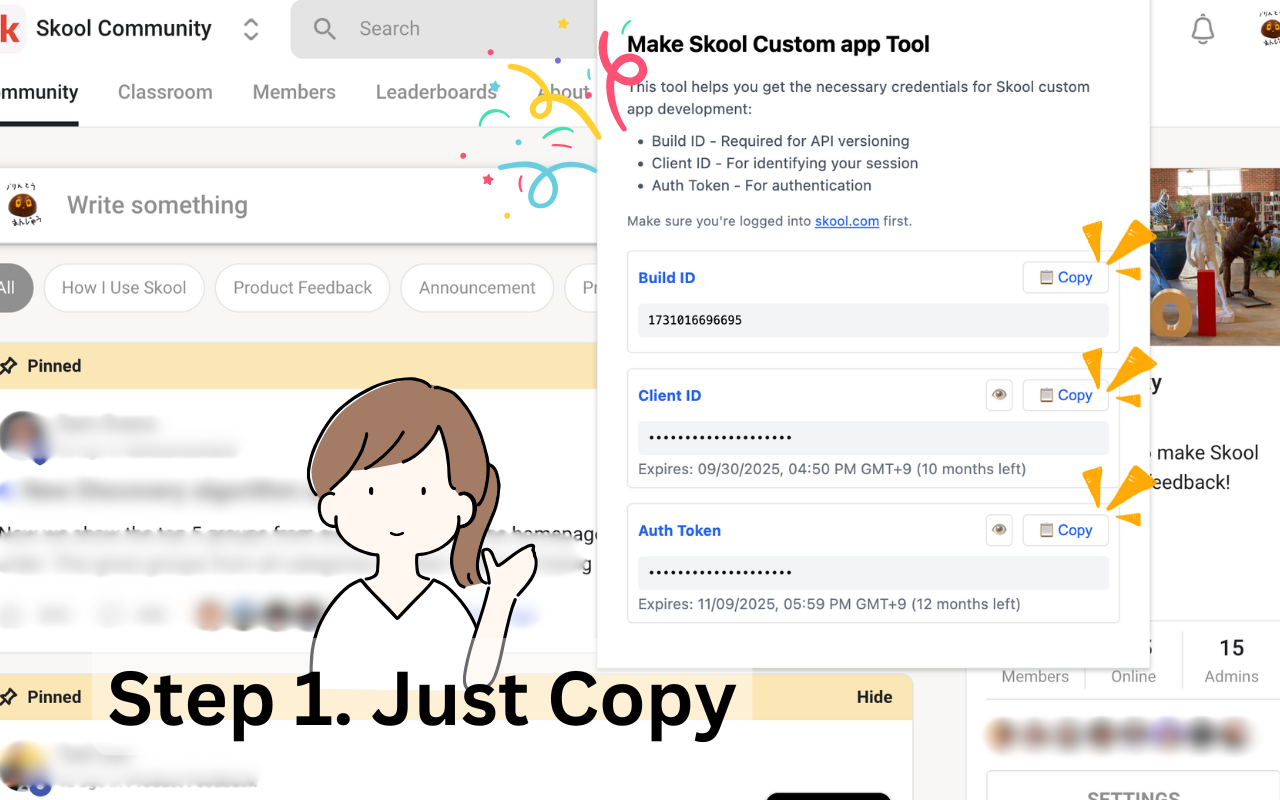Open the notifications bell

click(x=1203, y=29)
